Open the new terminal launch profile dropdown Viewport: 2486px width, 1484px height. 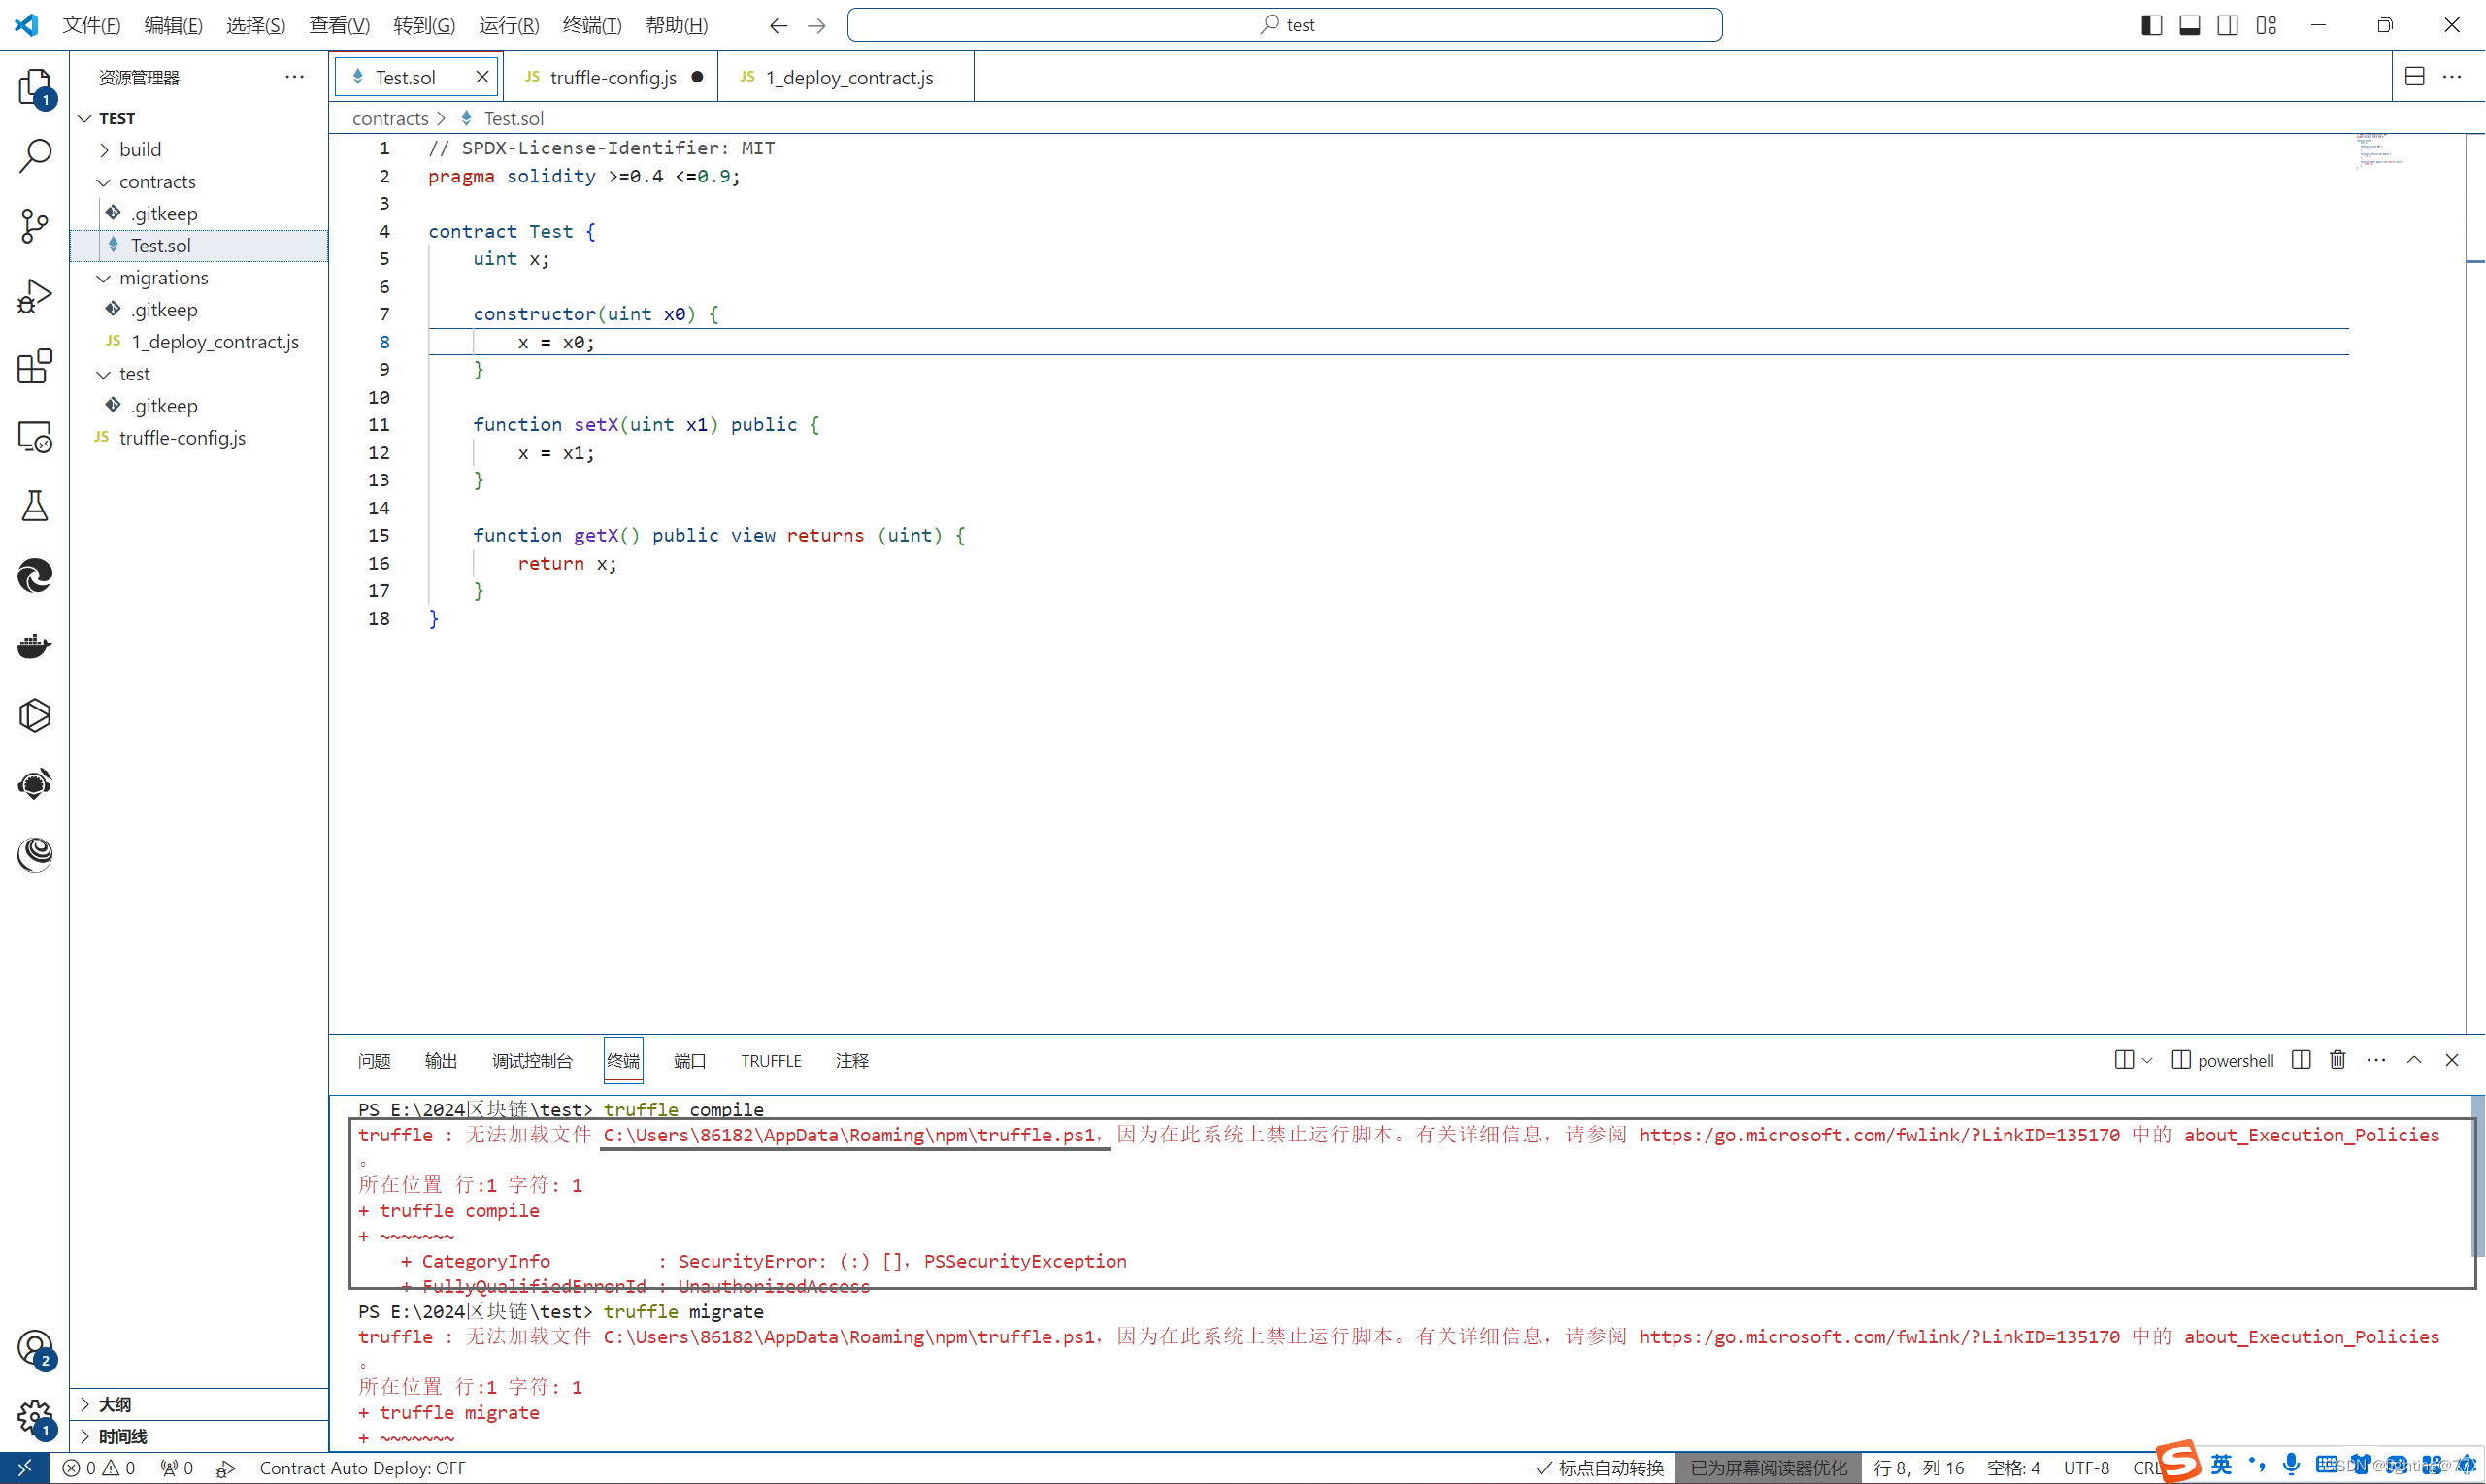[x=2147, y=1060]
